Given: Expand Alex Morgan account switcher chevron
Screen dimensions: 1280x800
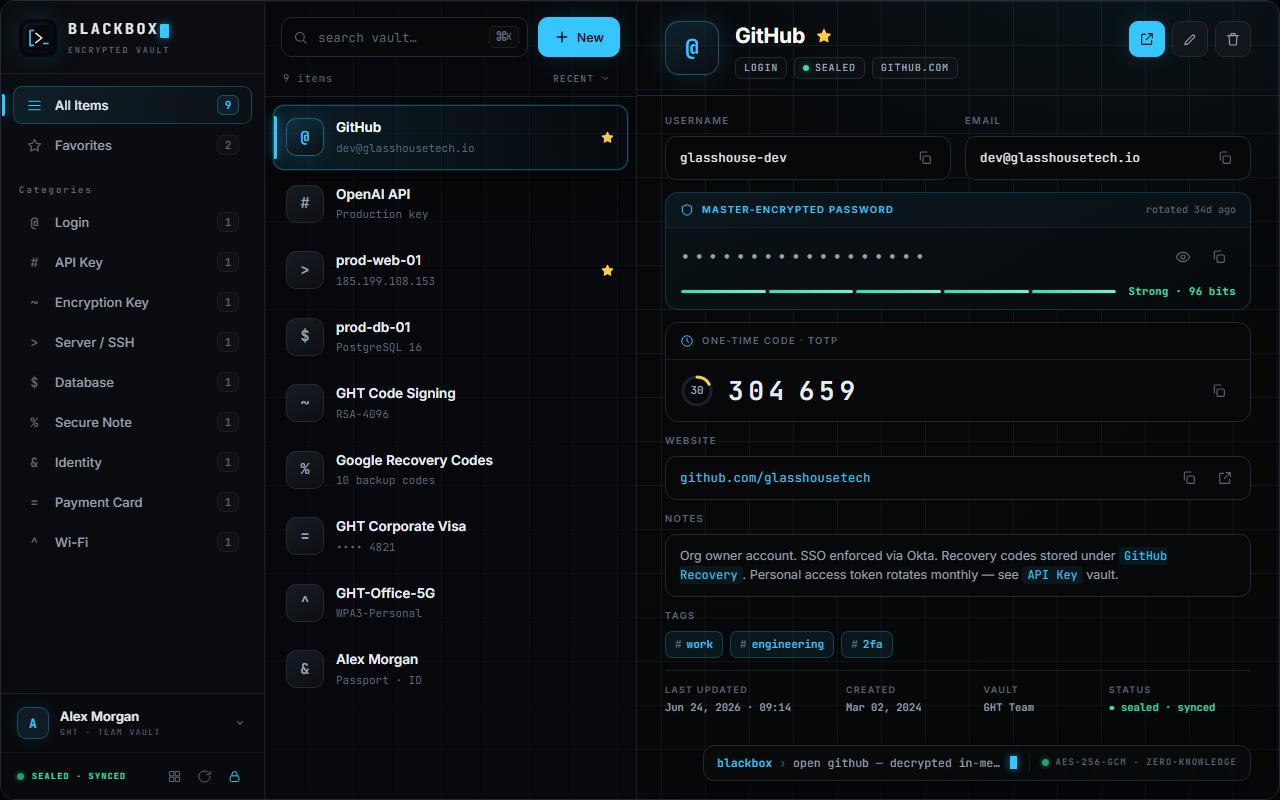Looking at the screenshot, I should (x=239, y=723).
